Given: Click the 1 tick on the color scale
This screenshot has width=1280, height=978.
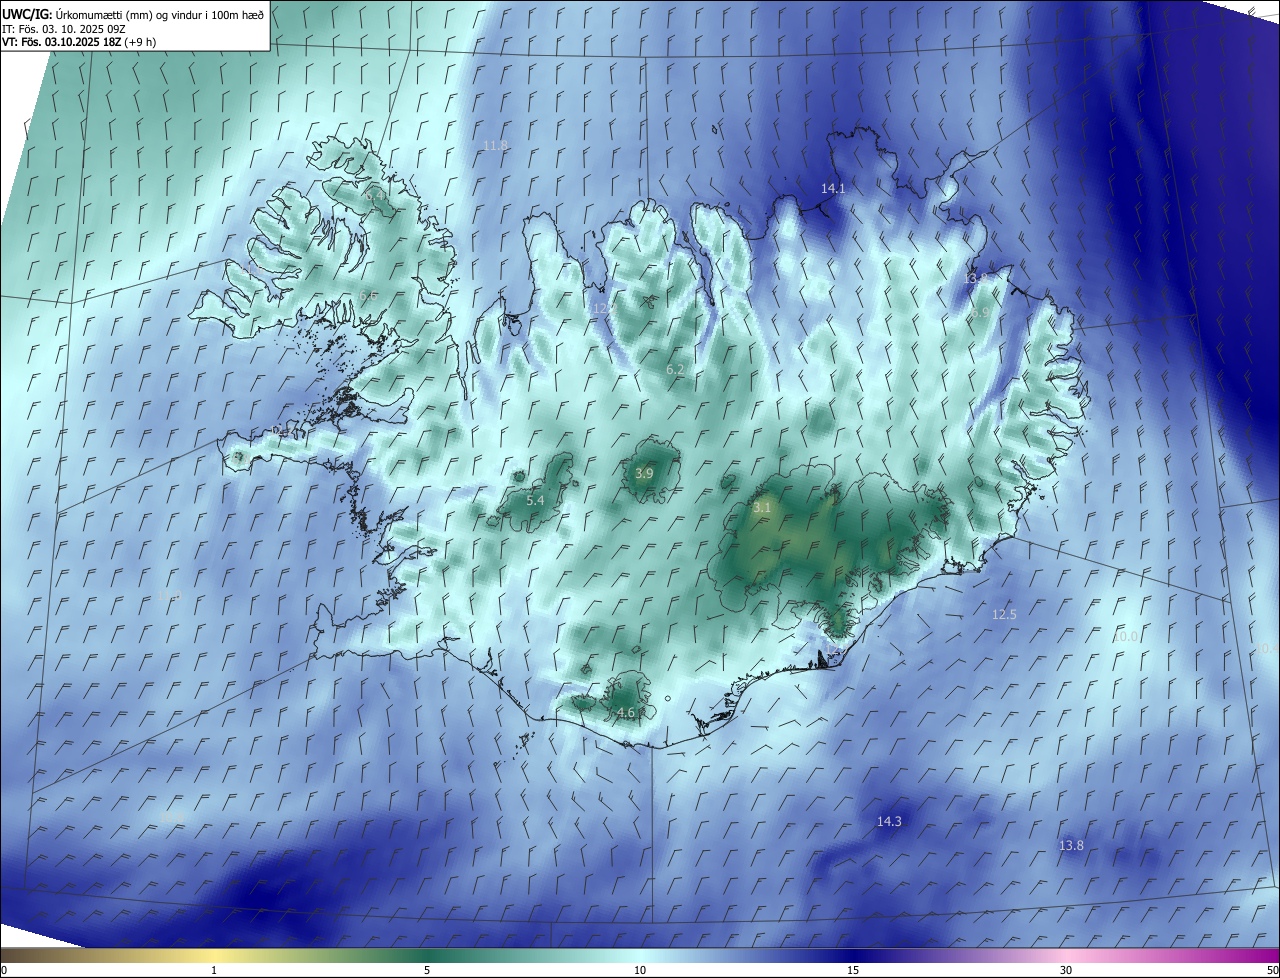Looking at the screenshot, I should coord(214,971).
